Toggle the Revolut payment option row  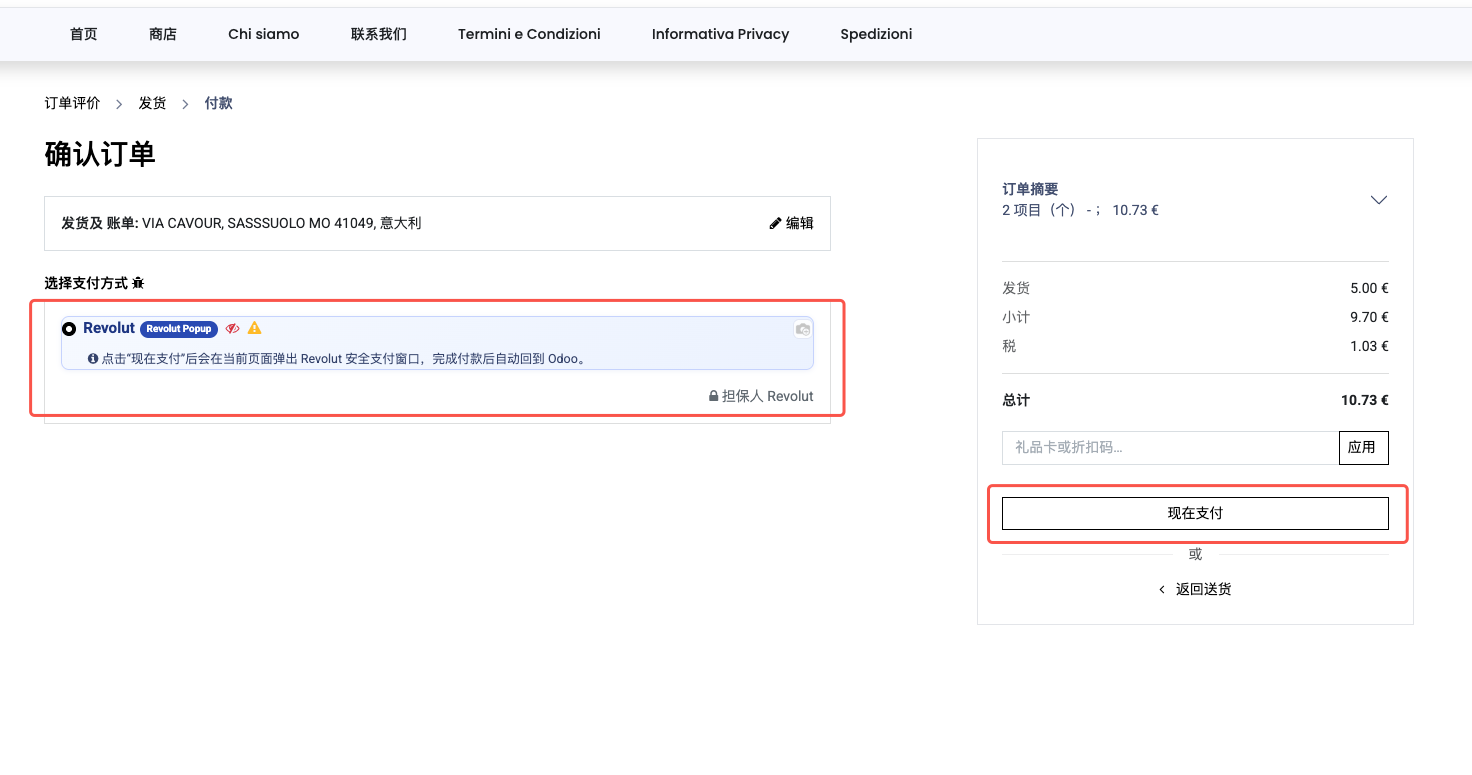tap(437, 328)
